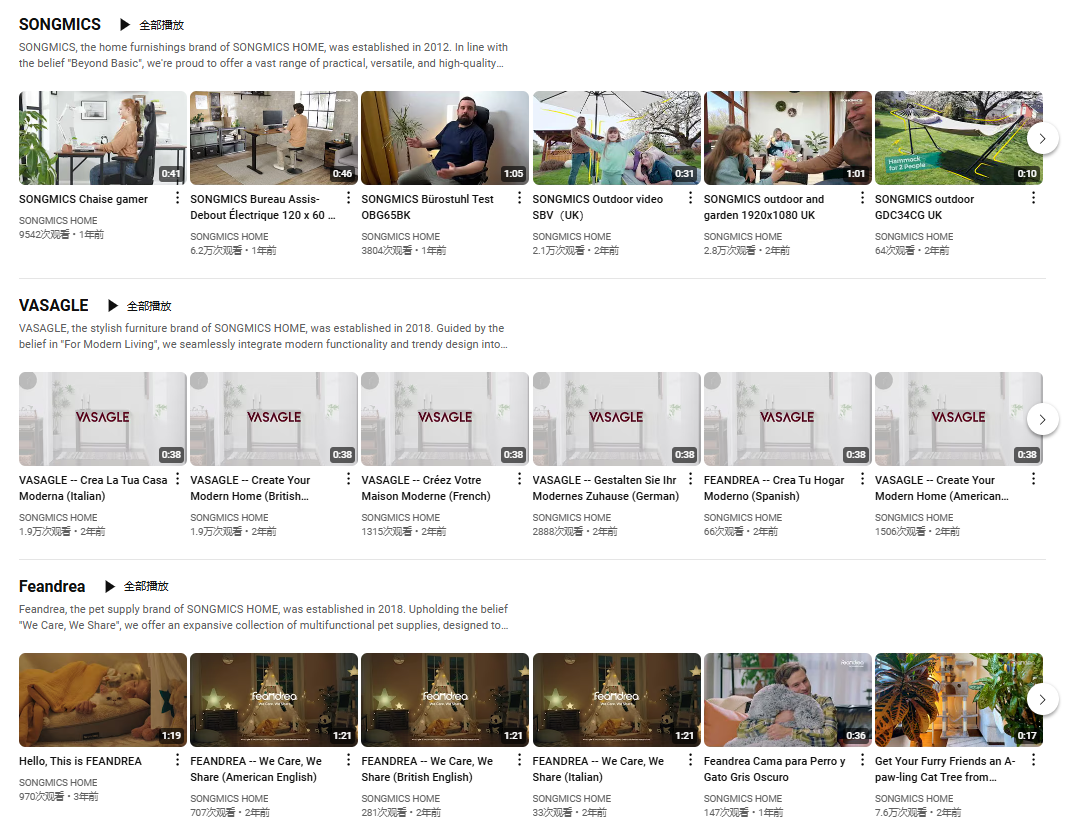Viewport: 1067px width, 830px height.
Task: Open three-dot menu for SONGMICS outdoor GDC34CG UK
Action: pyautogui.click(x=1033, y=198)
